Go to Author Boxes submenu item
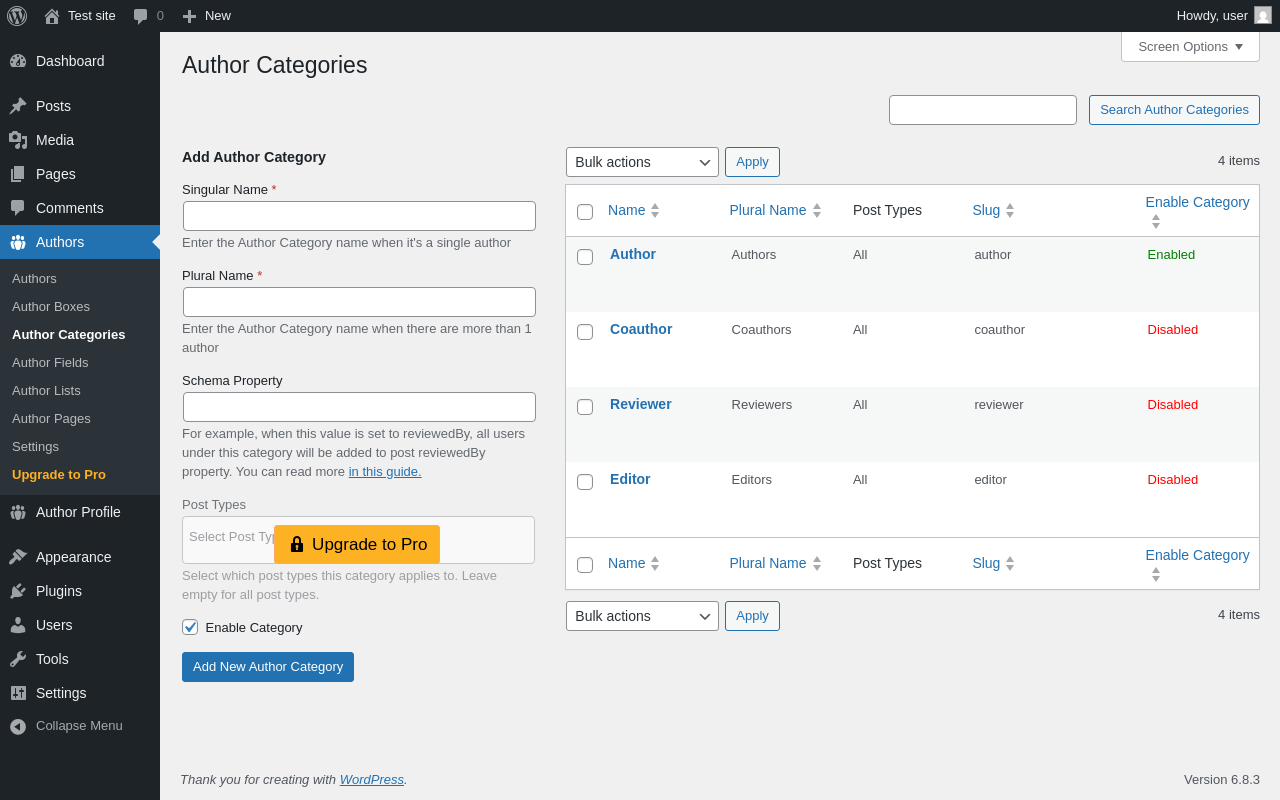Image resolution: width=1280 pixels, height=800 pixels. [51, 306]
